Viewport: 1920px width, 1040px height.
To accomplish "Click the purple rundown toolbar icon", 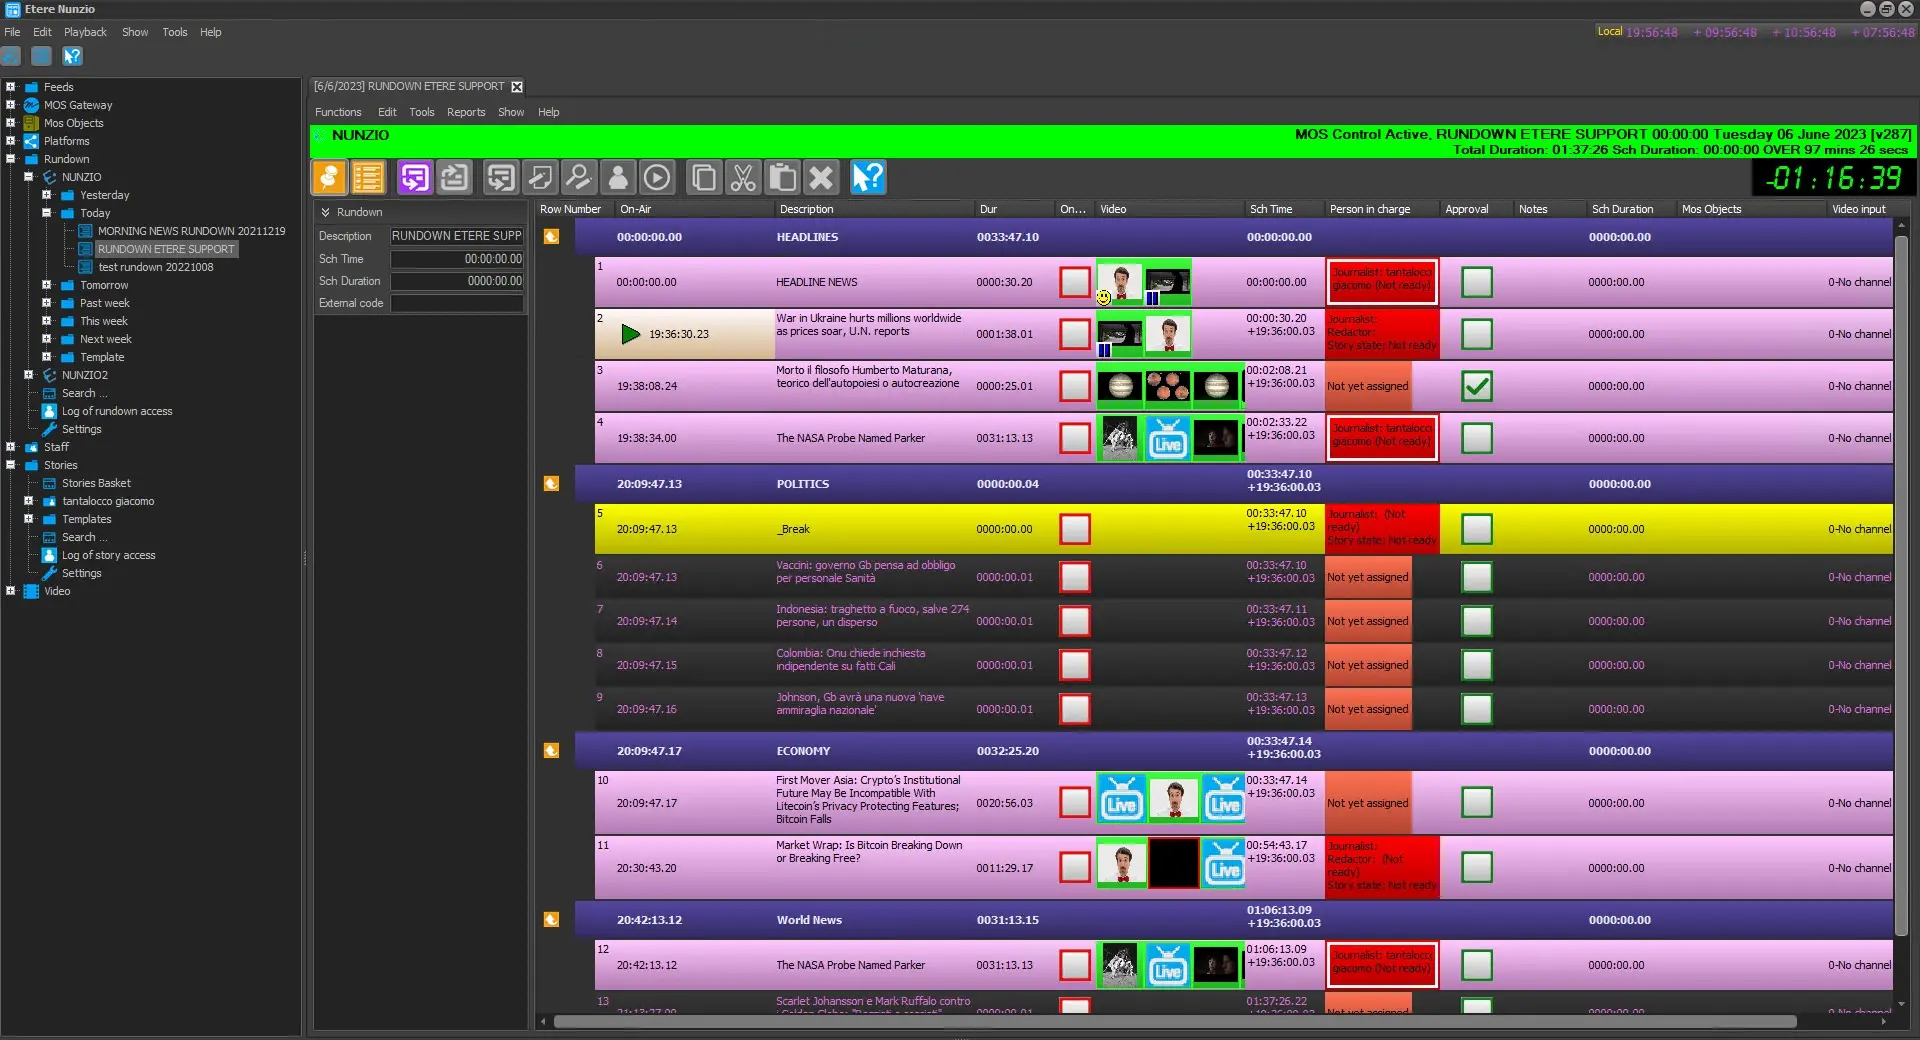I will [x=414, y=178].
